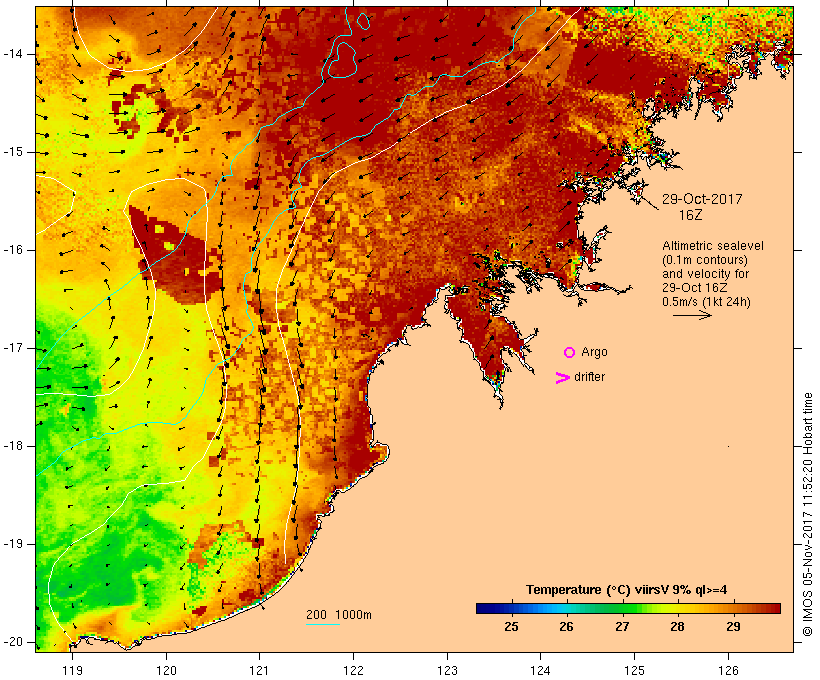Click the latitude axis label '-17'

pyautogui.click(x=13, y=348)
